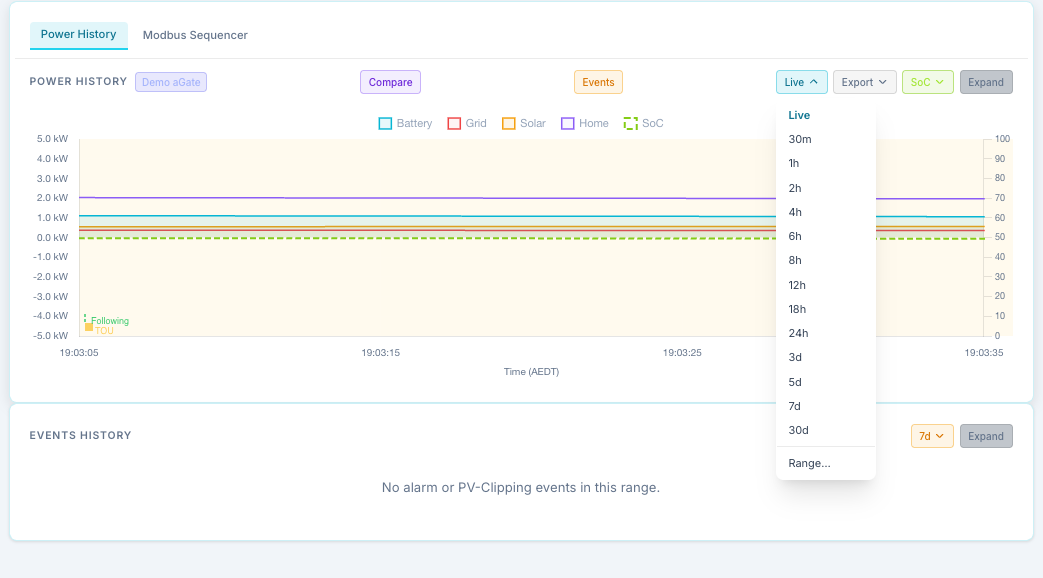Viewport: 1043px width, 578px height.
Task: Select 24h in the range menu
Action: (x=825, y=333)
